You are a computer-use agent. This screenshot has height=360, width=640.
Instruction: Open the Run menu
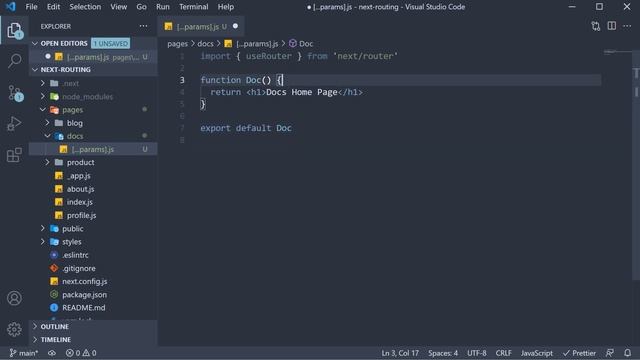(163, 7)
